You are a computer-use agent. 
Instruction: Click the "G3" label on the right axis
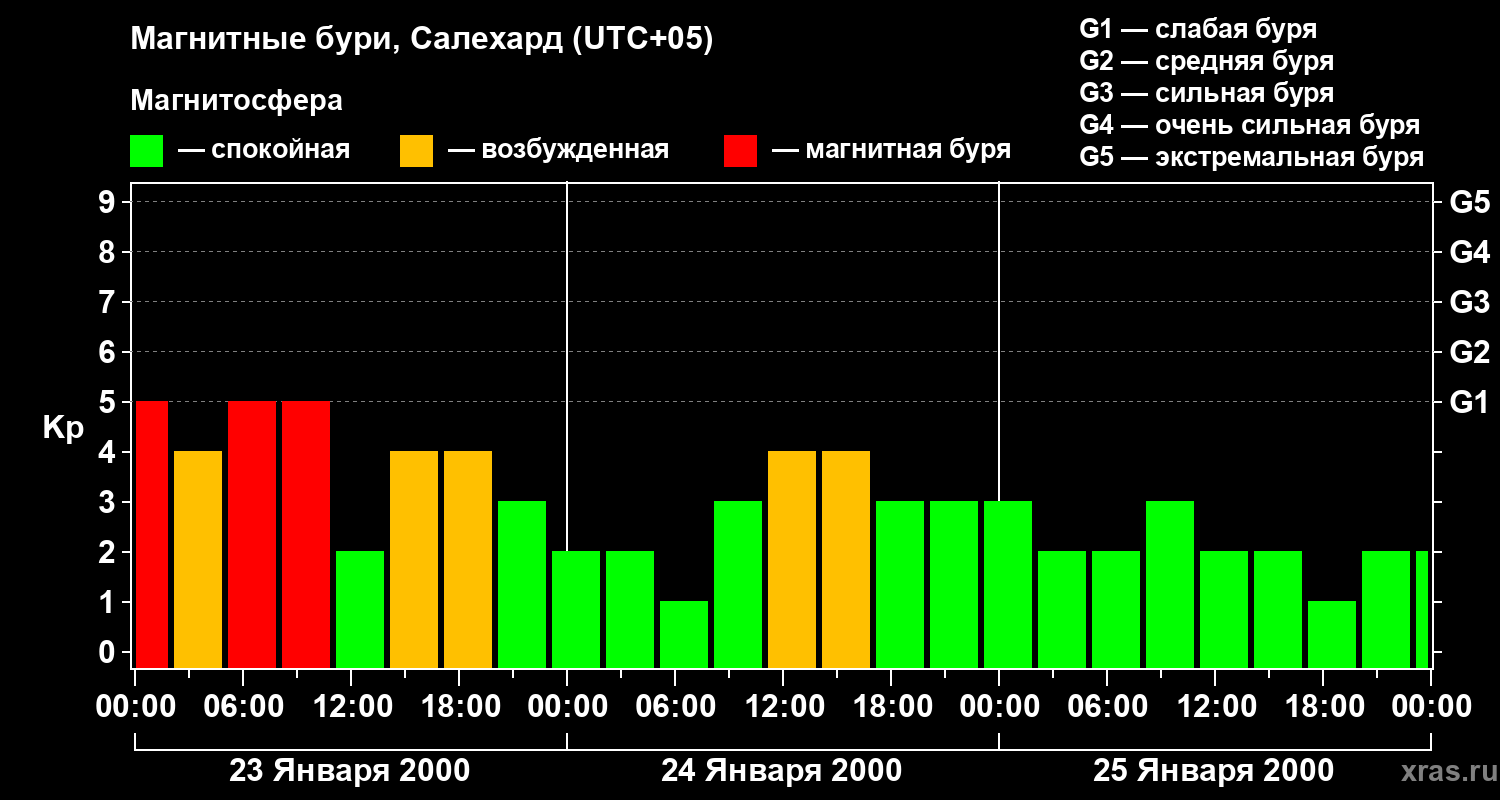pyautogui.click(x=1469, y=302)
